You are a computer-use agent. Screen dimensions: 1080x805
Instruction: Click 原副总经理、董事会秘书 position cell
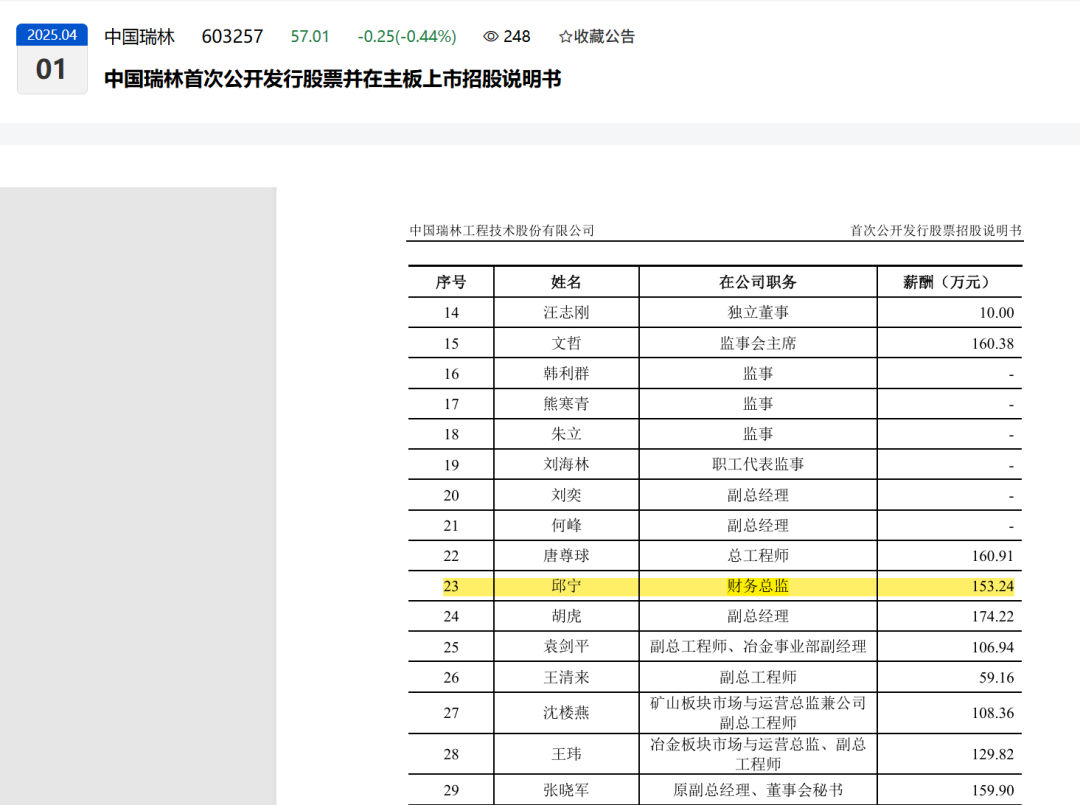[758, 790]
